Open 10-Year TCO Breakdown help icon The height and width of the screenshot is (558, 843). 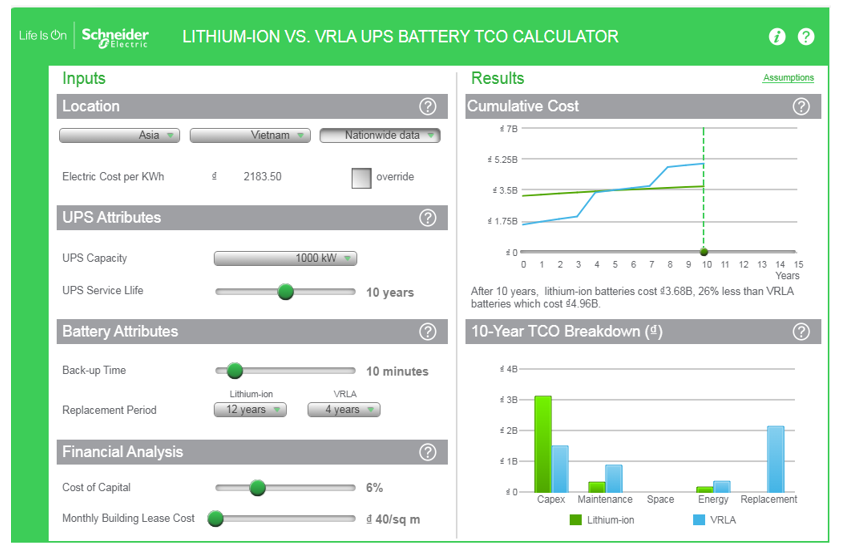[801, 332]
